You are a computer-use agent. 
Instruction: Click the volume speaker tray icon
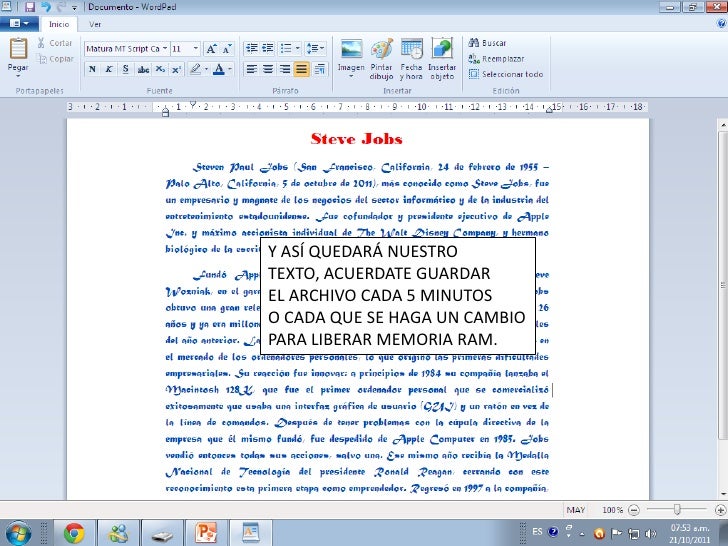[x=651, y=533]
